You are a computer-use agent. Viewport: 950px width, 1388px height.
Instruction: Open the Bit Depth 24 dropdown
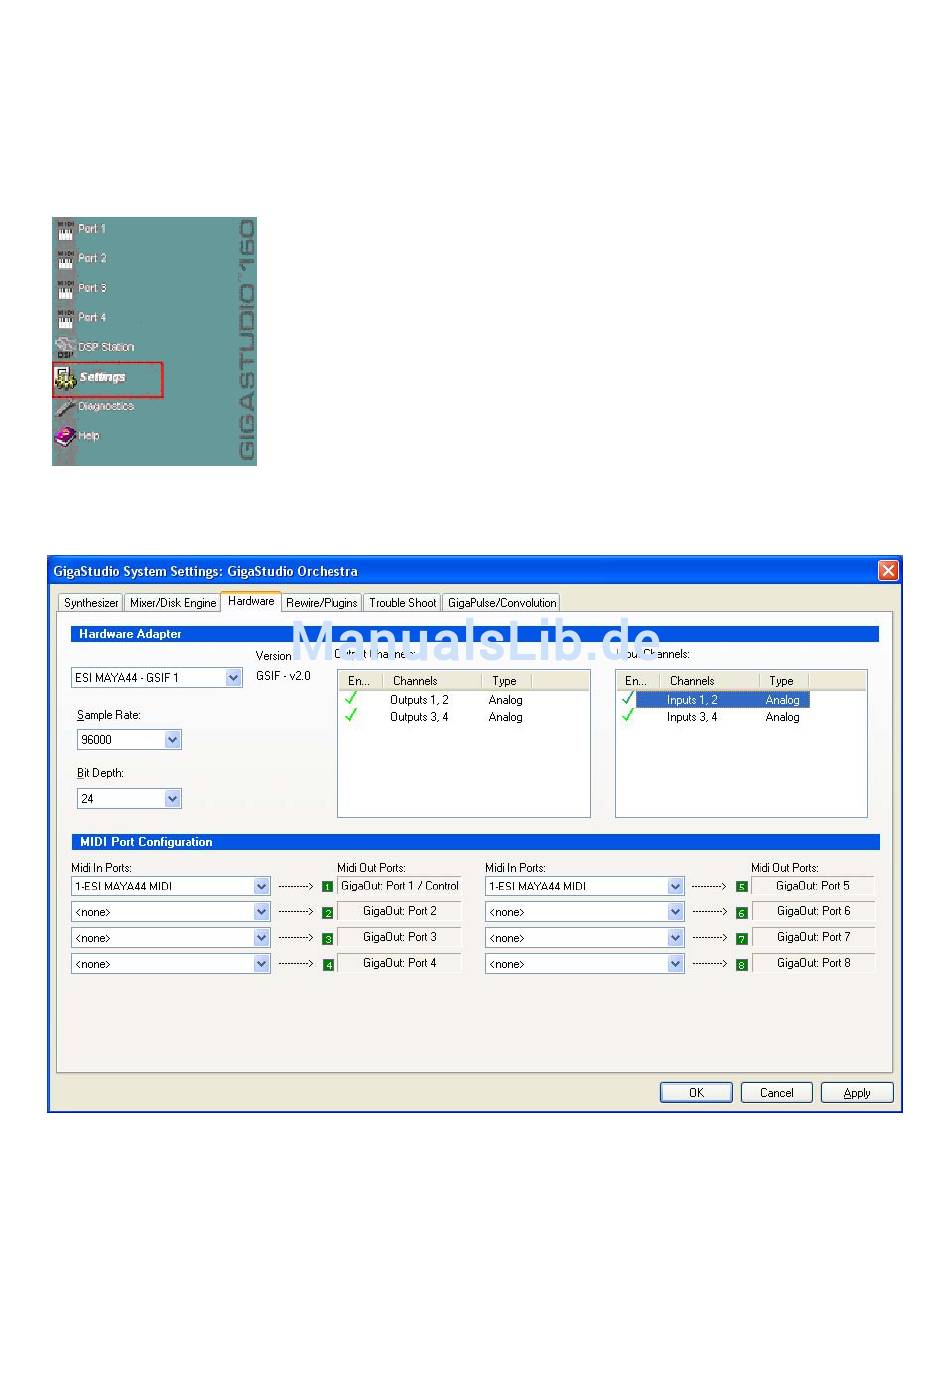point(172,799)
